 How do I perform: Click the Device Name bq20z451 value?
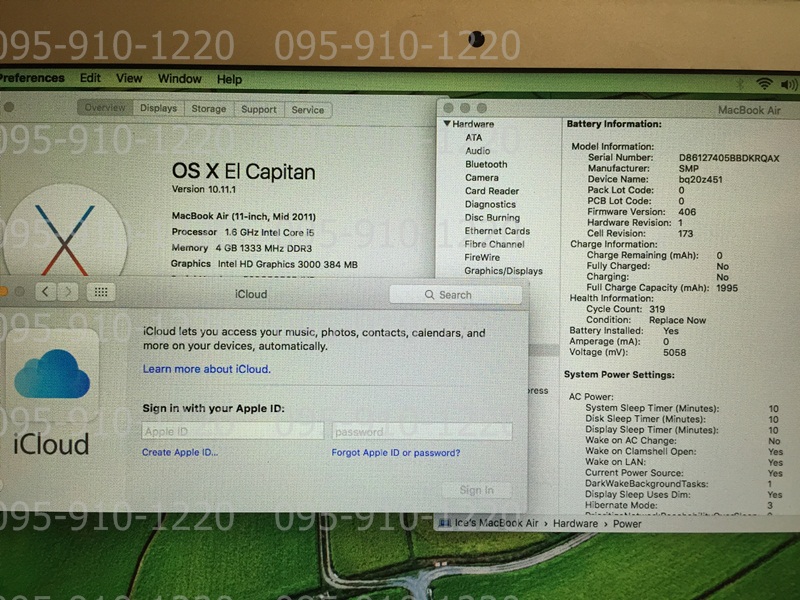701,180
